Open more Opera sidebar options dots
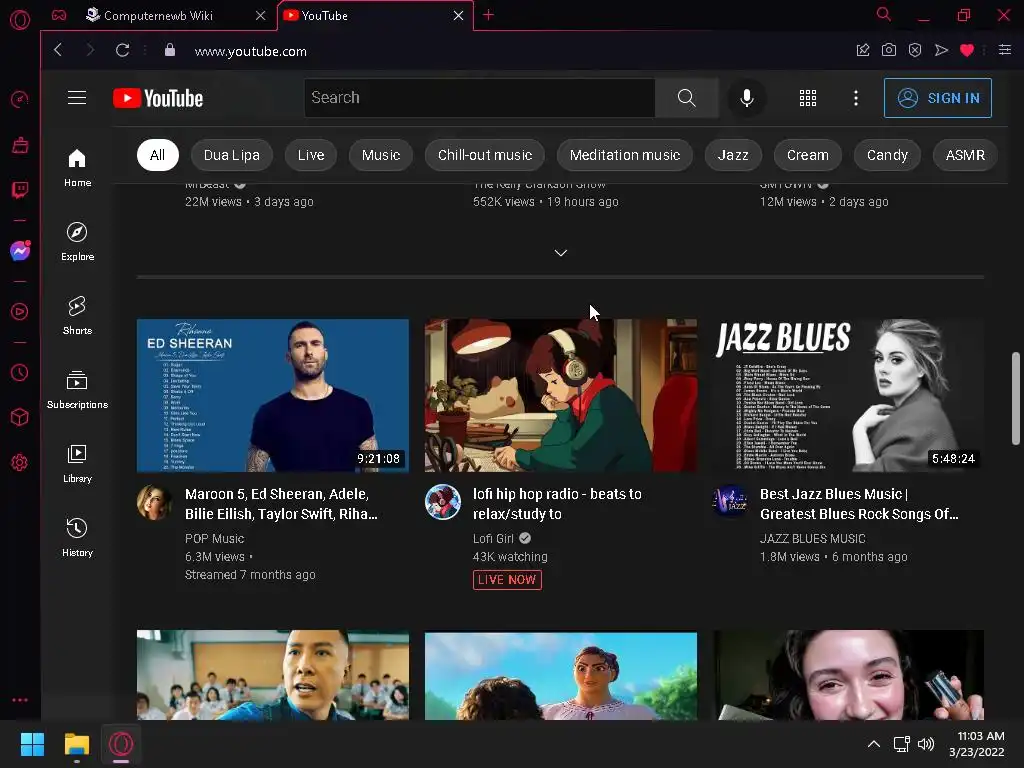1024x768 pixels. click(20, 700)
